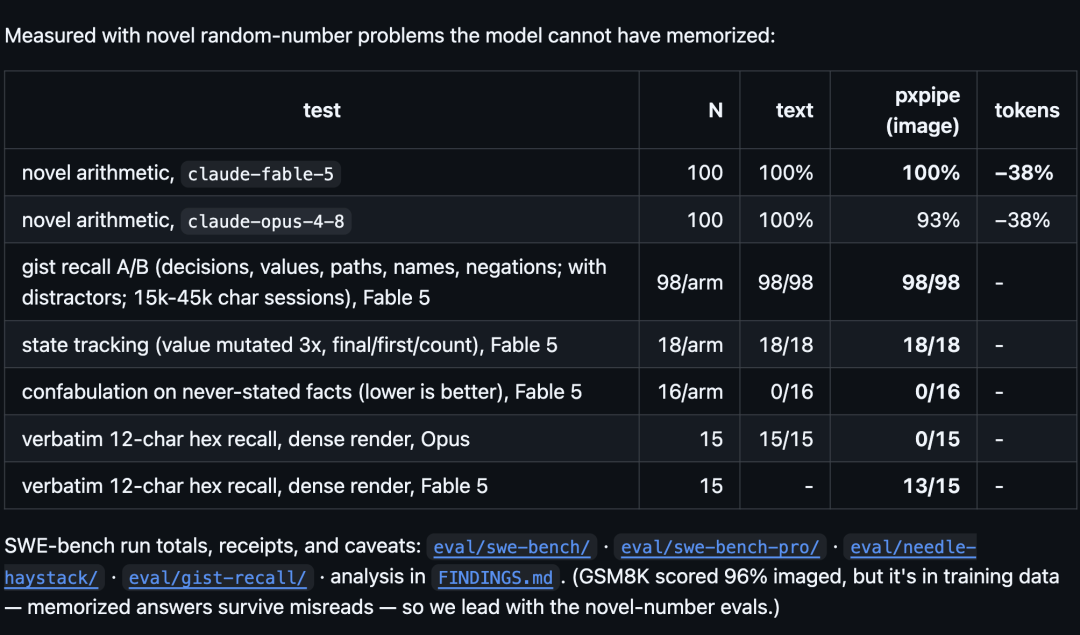This screenshot has width=1080, height=635.
Task: Click the 'pxpipe (image)' column header
Action: point(923,110)
